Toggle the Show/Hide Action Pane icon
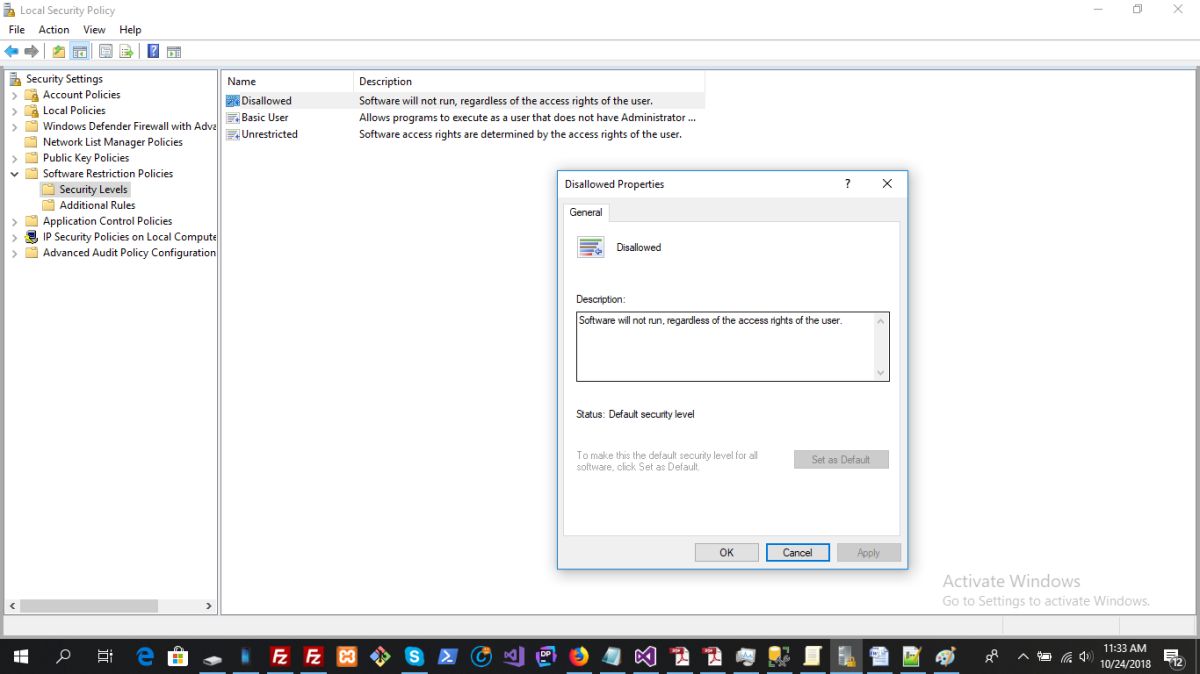1200x674 pixels. (x=173, y=52)
